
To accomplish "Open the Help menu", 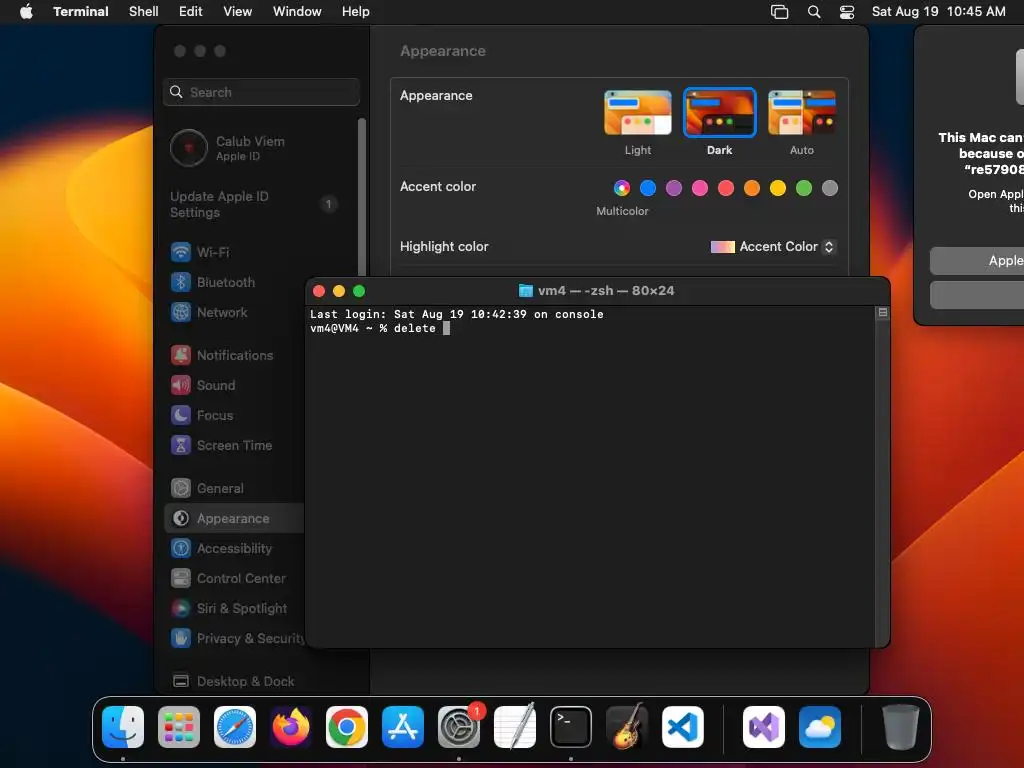I will 356,11.
